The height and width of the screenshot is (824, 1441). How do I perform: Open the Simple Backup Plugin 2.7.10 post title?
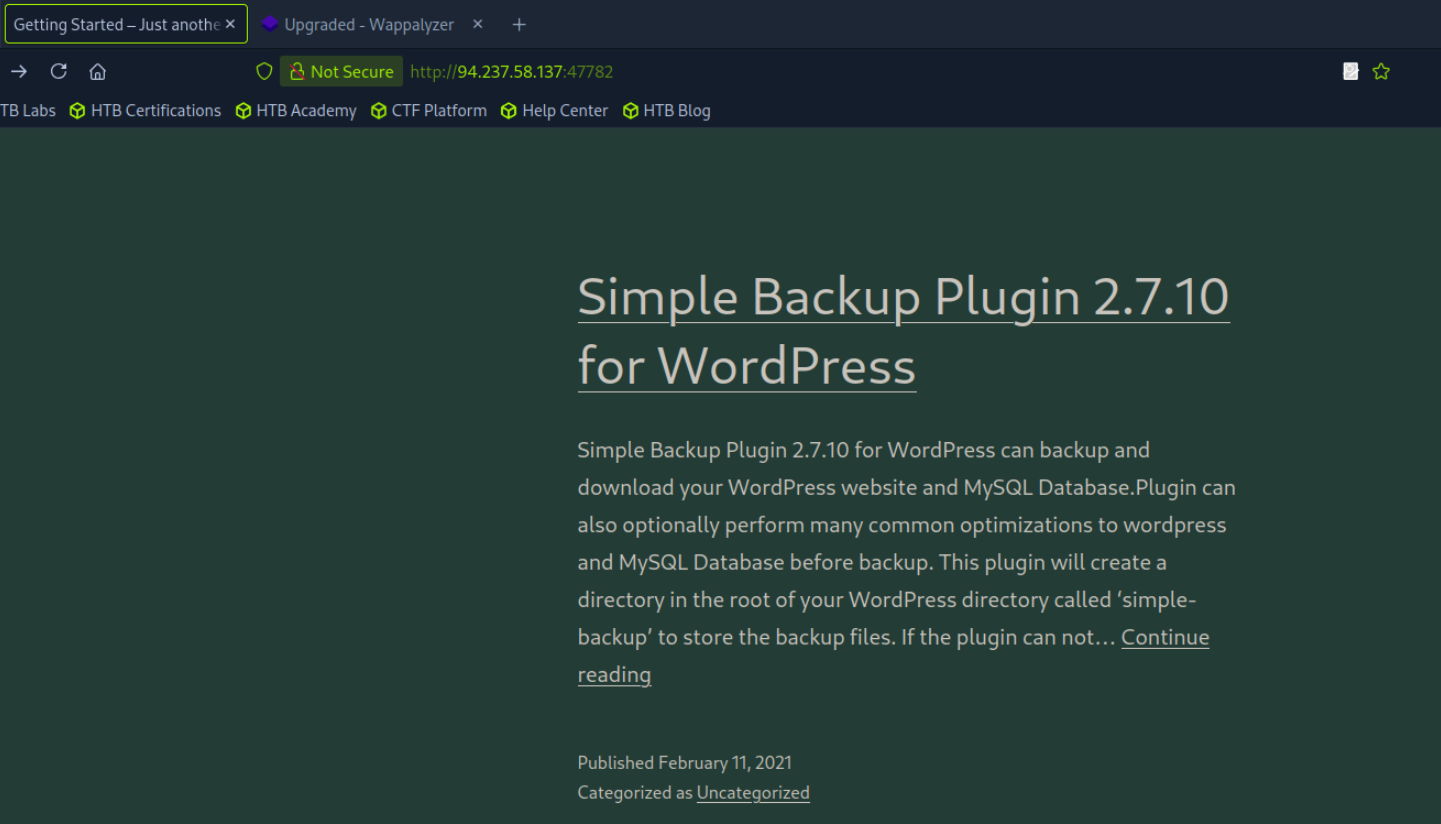902,298
